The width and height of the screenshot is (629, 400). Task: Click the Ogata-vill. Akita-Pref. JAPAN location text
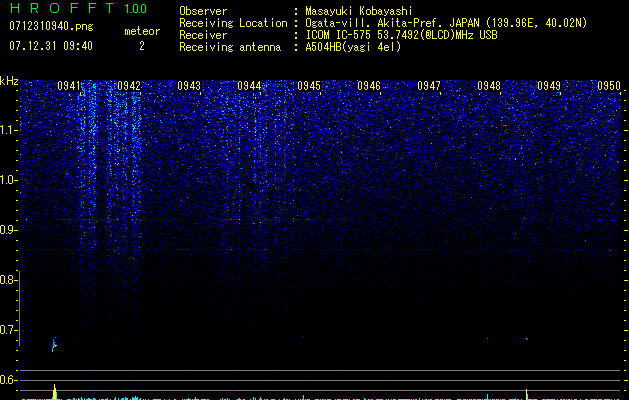tap(446, 23)
